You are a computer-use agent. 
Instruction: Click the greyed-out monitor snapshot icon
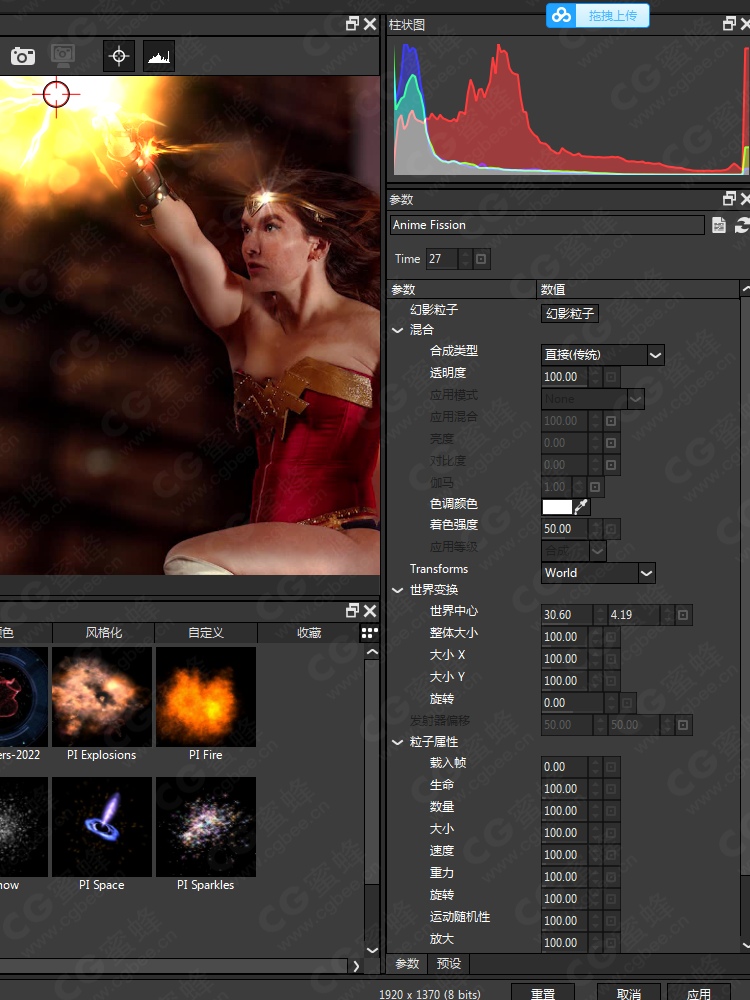coord(62,55)
